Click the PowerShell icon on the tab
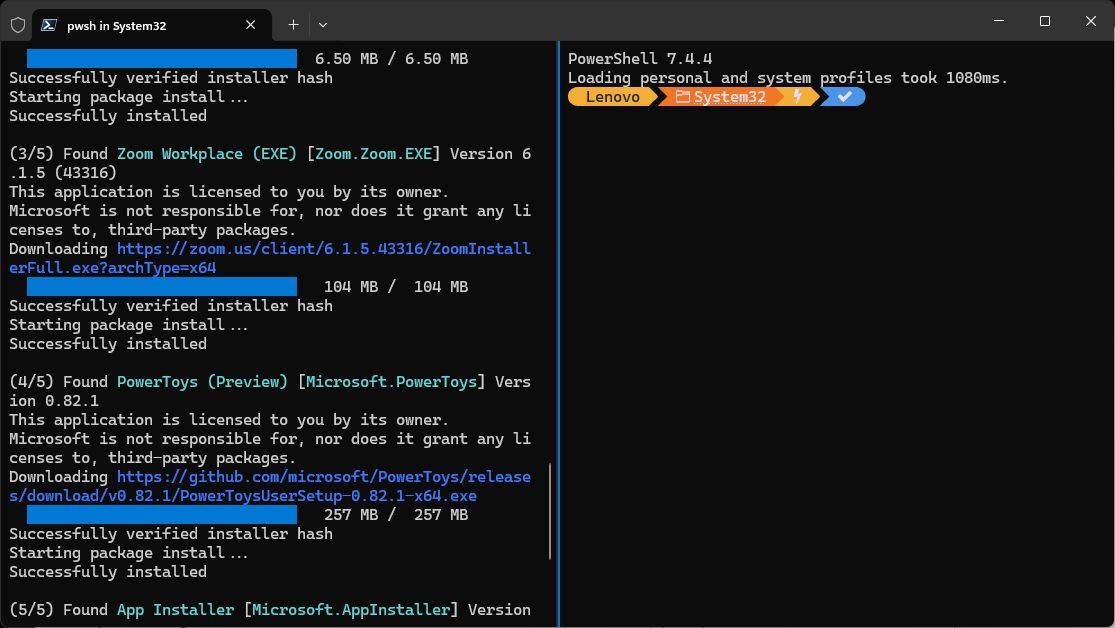 49,25
